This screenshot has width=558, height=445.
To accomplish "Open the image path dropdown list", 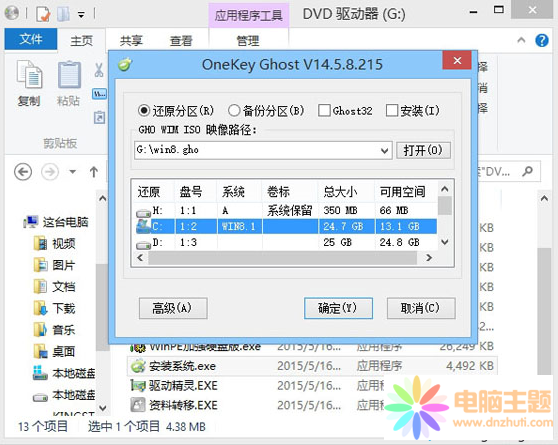I will tap(384, 151).
